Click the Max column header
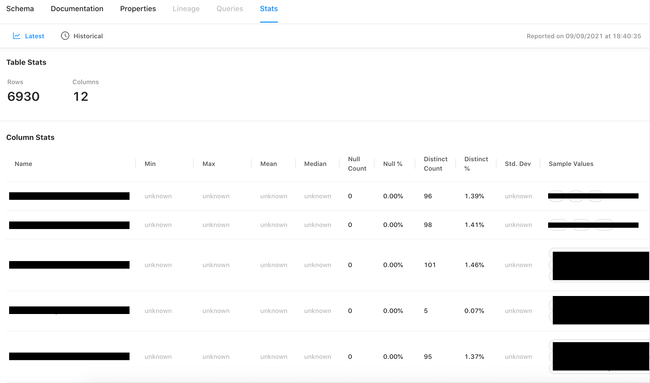Image resolution: width=650 pixels, height=383 pixels. 209,164
